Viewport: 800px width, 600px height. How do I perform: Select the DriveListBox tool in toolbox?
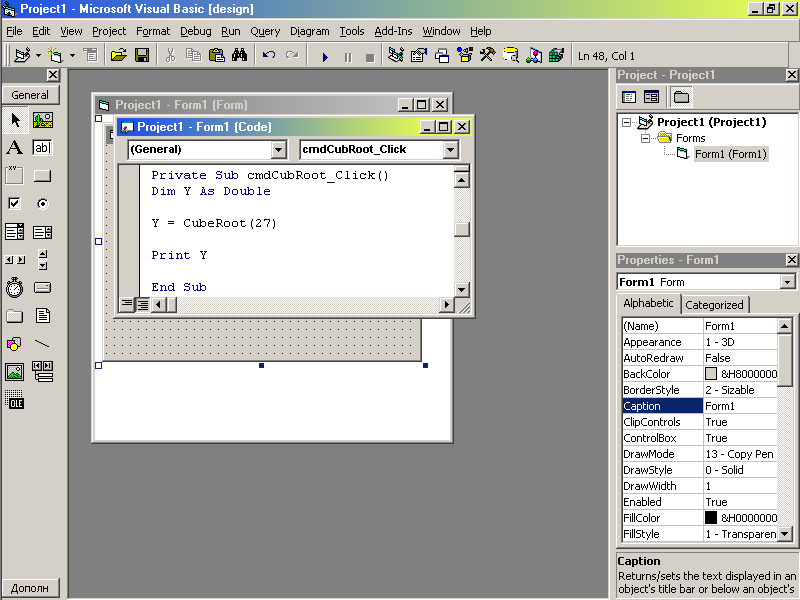pos(43,288)
